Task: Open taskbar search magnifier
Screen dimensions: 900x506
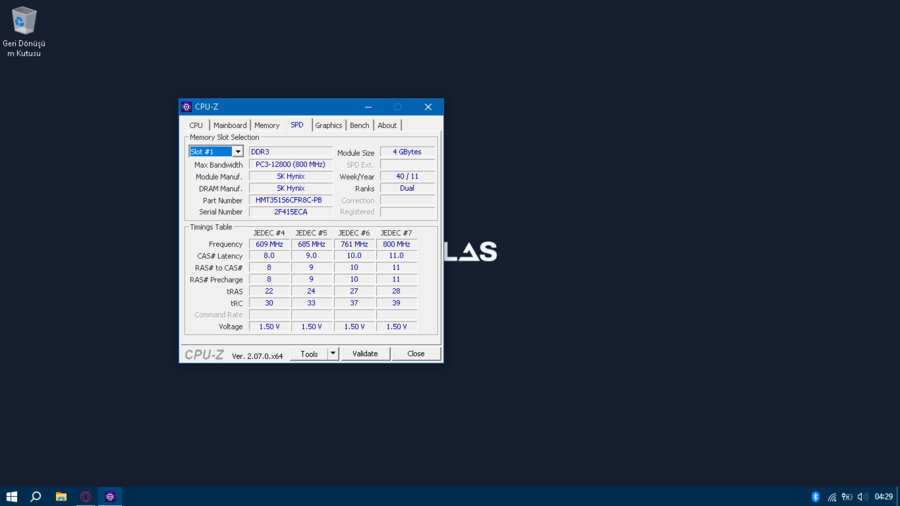Action: (36, 496)
